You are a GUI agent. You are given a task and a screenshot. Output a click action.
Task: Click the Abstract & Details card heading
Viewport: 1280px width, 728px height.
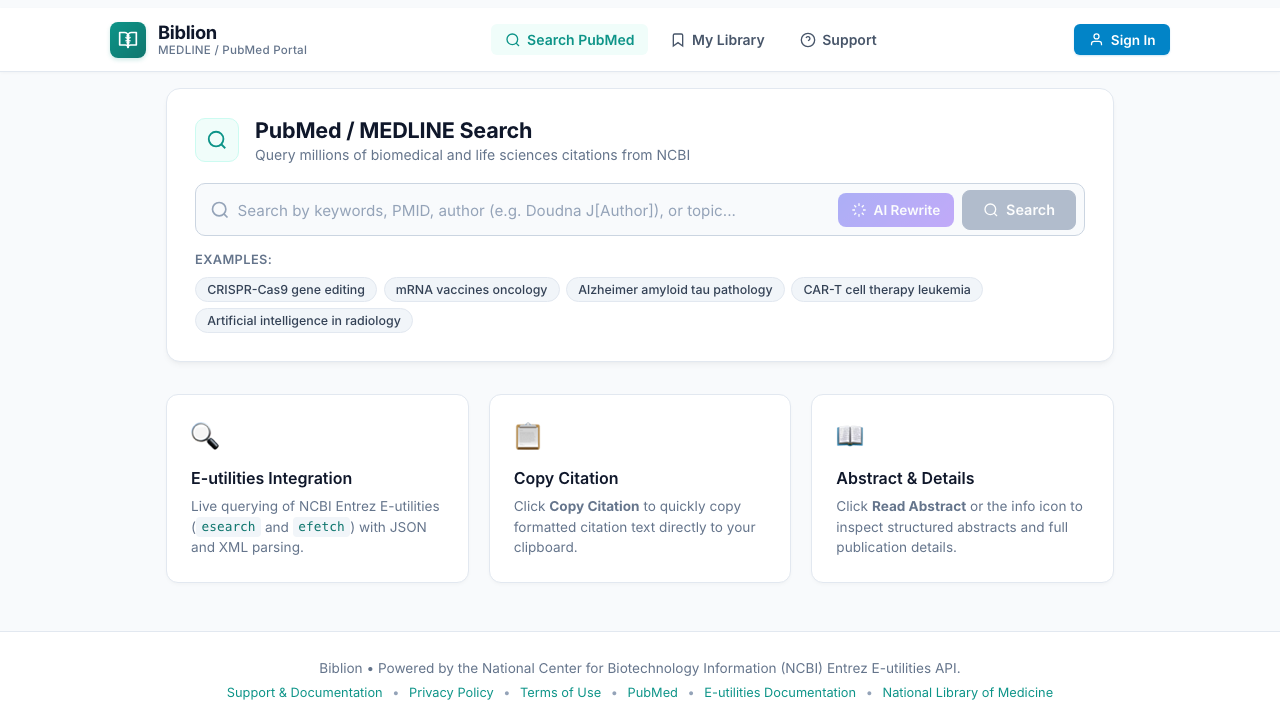905,478
